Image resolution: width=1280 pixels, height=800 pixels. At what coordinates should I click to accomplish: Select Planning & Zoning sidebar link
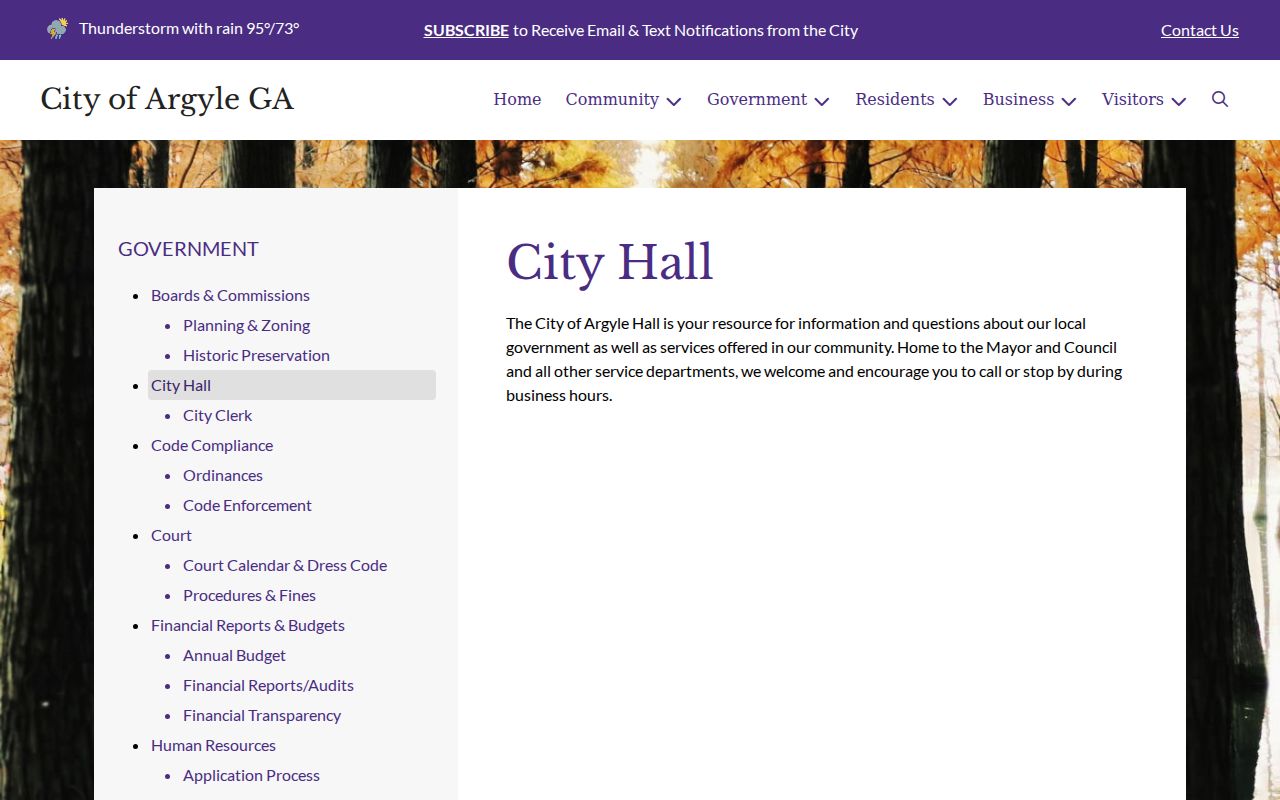point(246,325)
